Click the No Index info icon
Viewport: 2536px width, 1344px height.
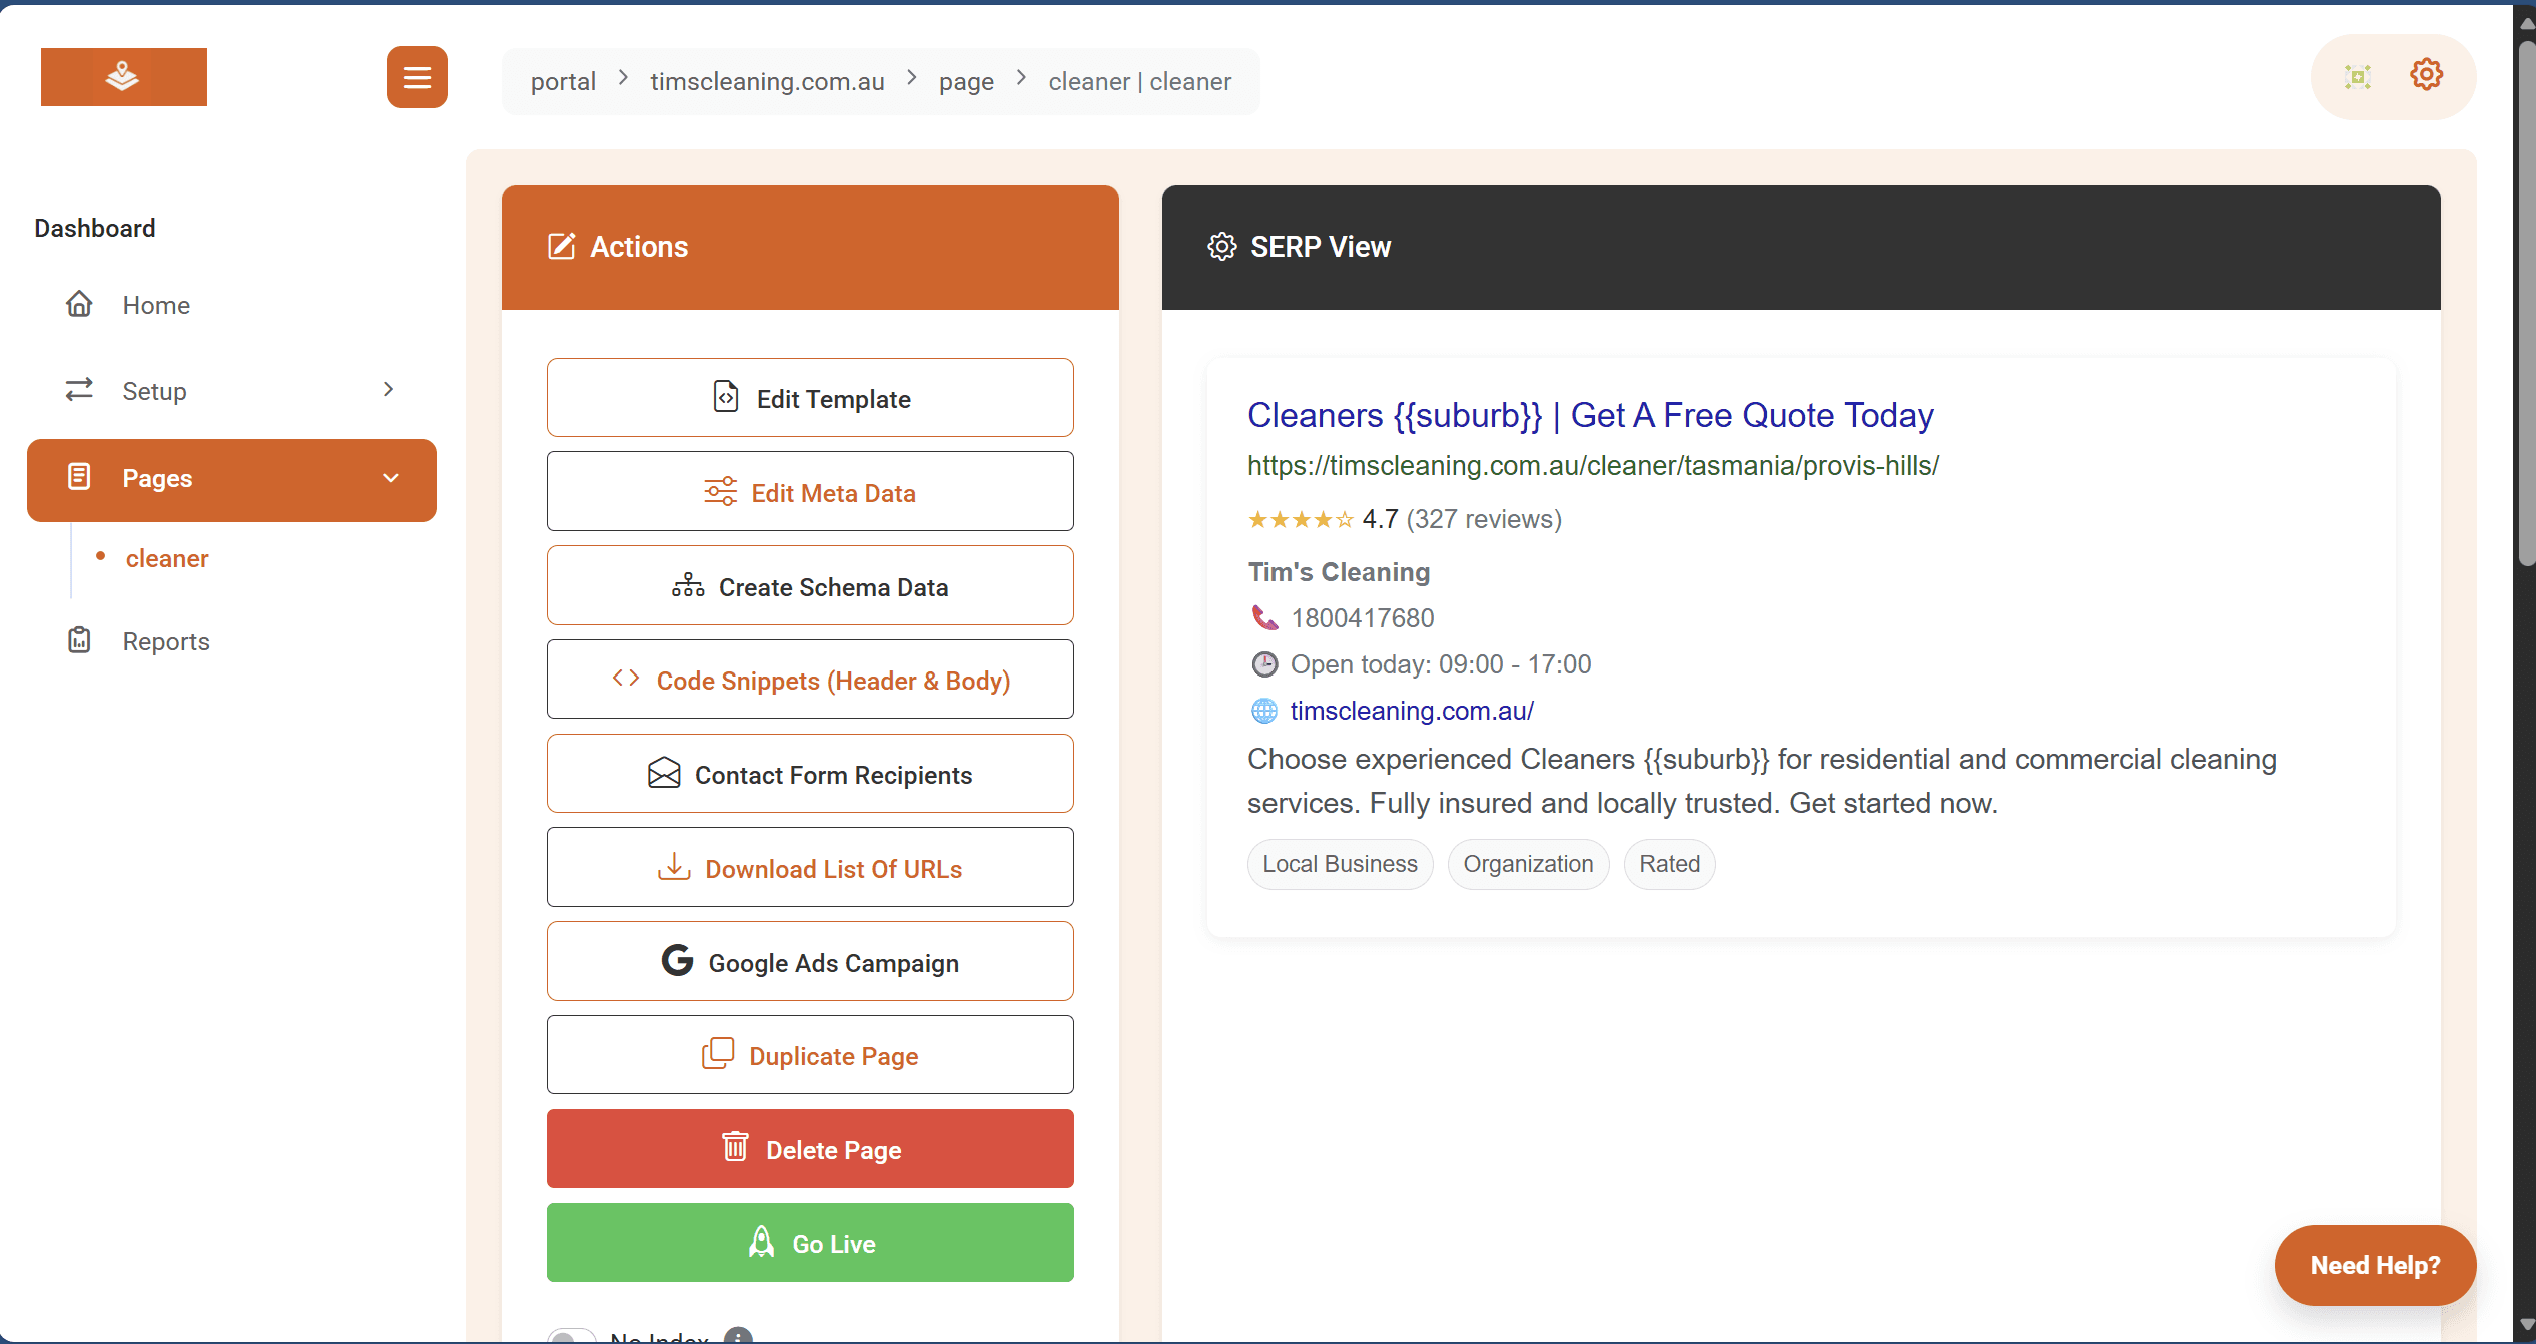[x=738, y=1336]
